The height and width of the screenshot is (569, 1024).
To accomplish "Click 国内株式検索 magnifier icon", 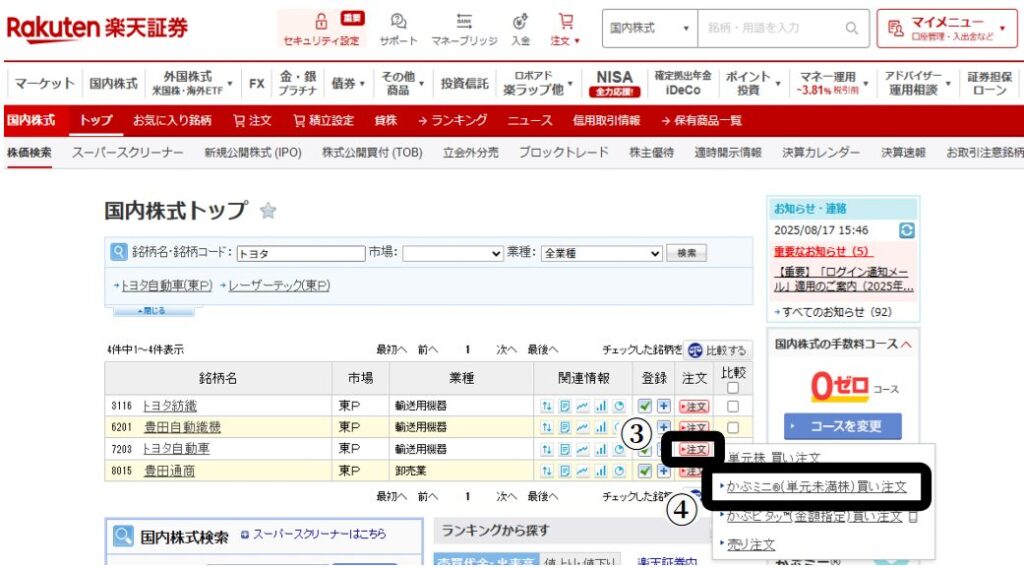I will (x=122, y=536).
